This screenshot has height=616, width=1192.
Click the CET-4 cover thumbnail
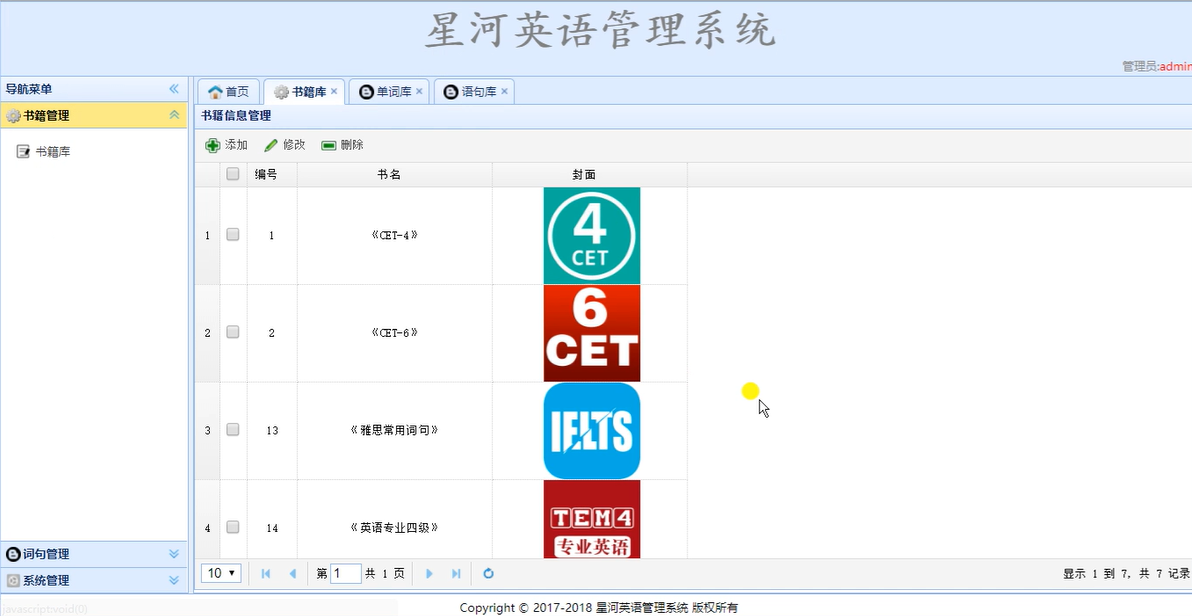591,236
